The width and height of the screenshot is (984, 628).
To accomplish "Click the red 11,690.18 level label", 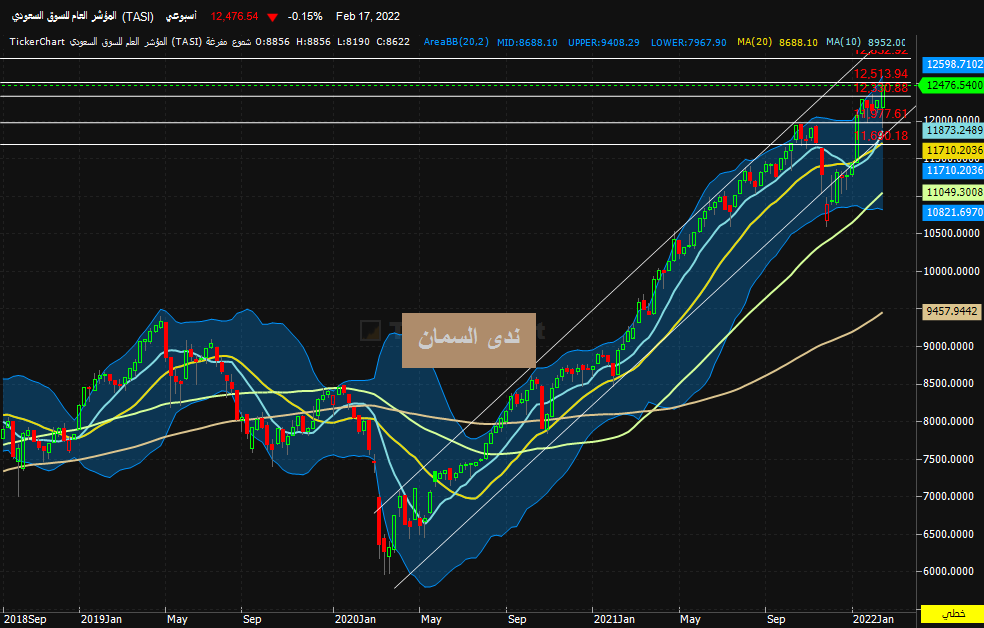I will (x=880, y=136).
